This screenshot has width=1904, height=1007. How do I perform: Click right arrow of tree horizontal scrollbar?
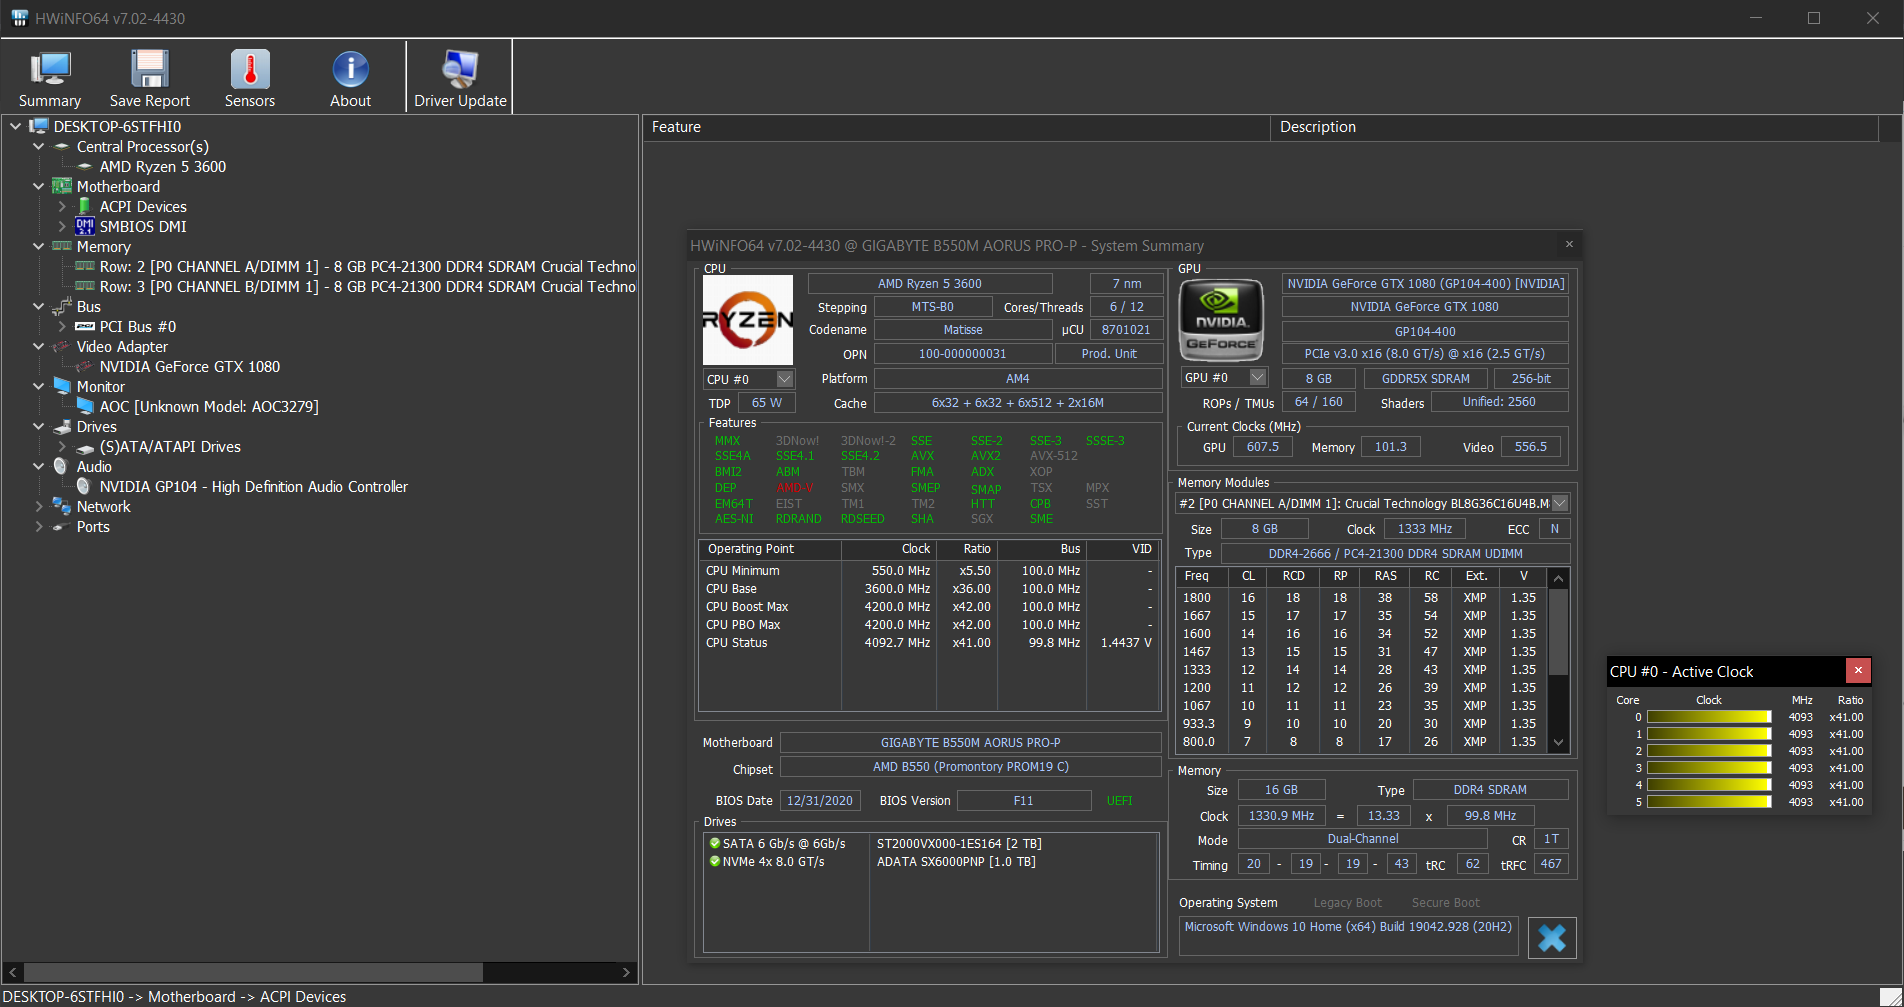click(x=627, y=972)
